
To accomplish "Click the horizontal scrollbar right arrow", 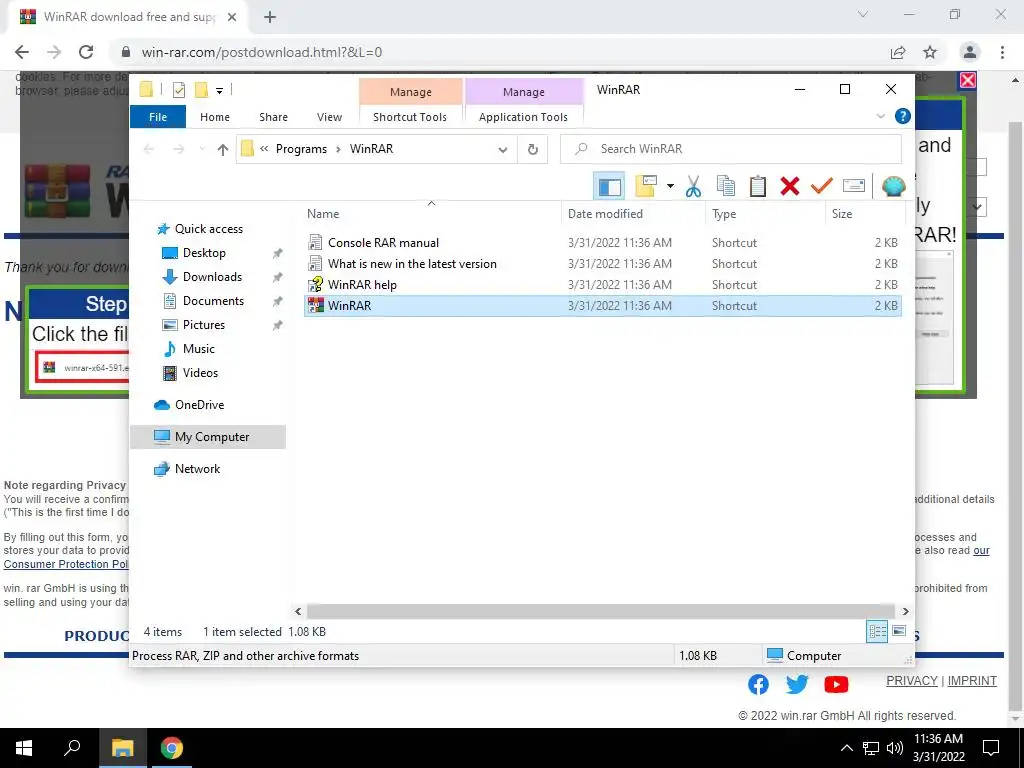I will click(x=906, y=612).
